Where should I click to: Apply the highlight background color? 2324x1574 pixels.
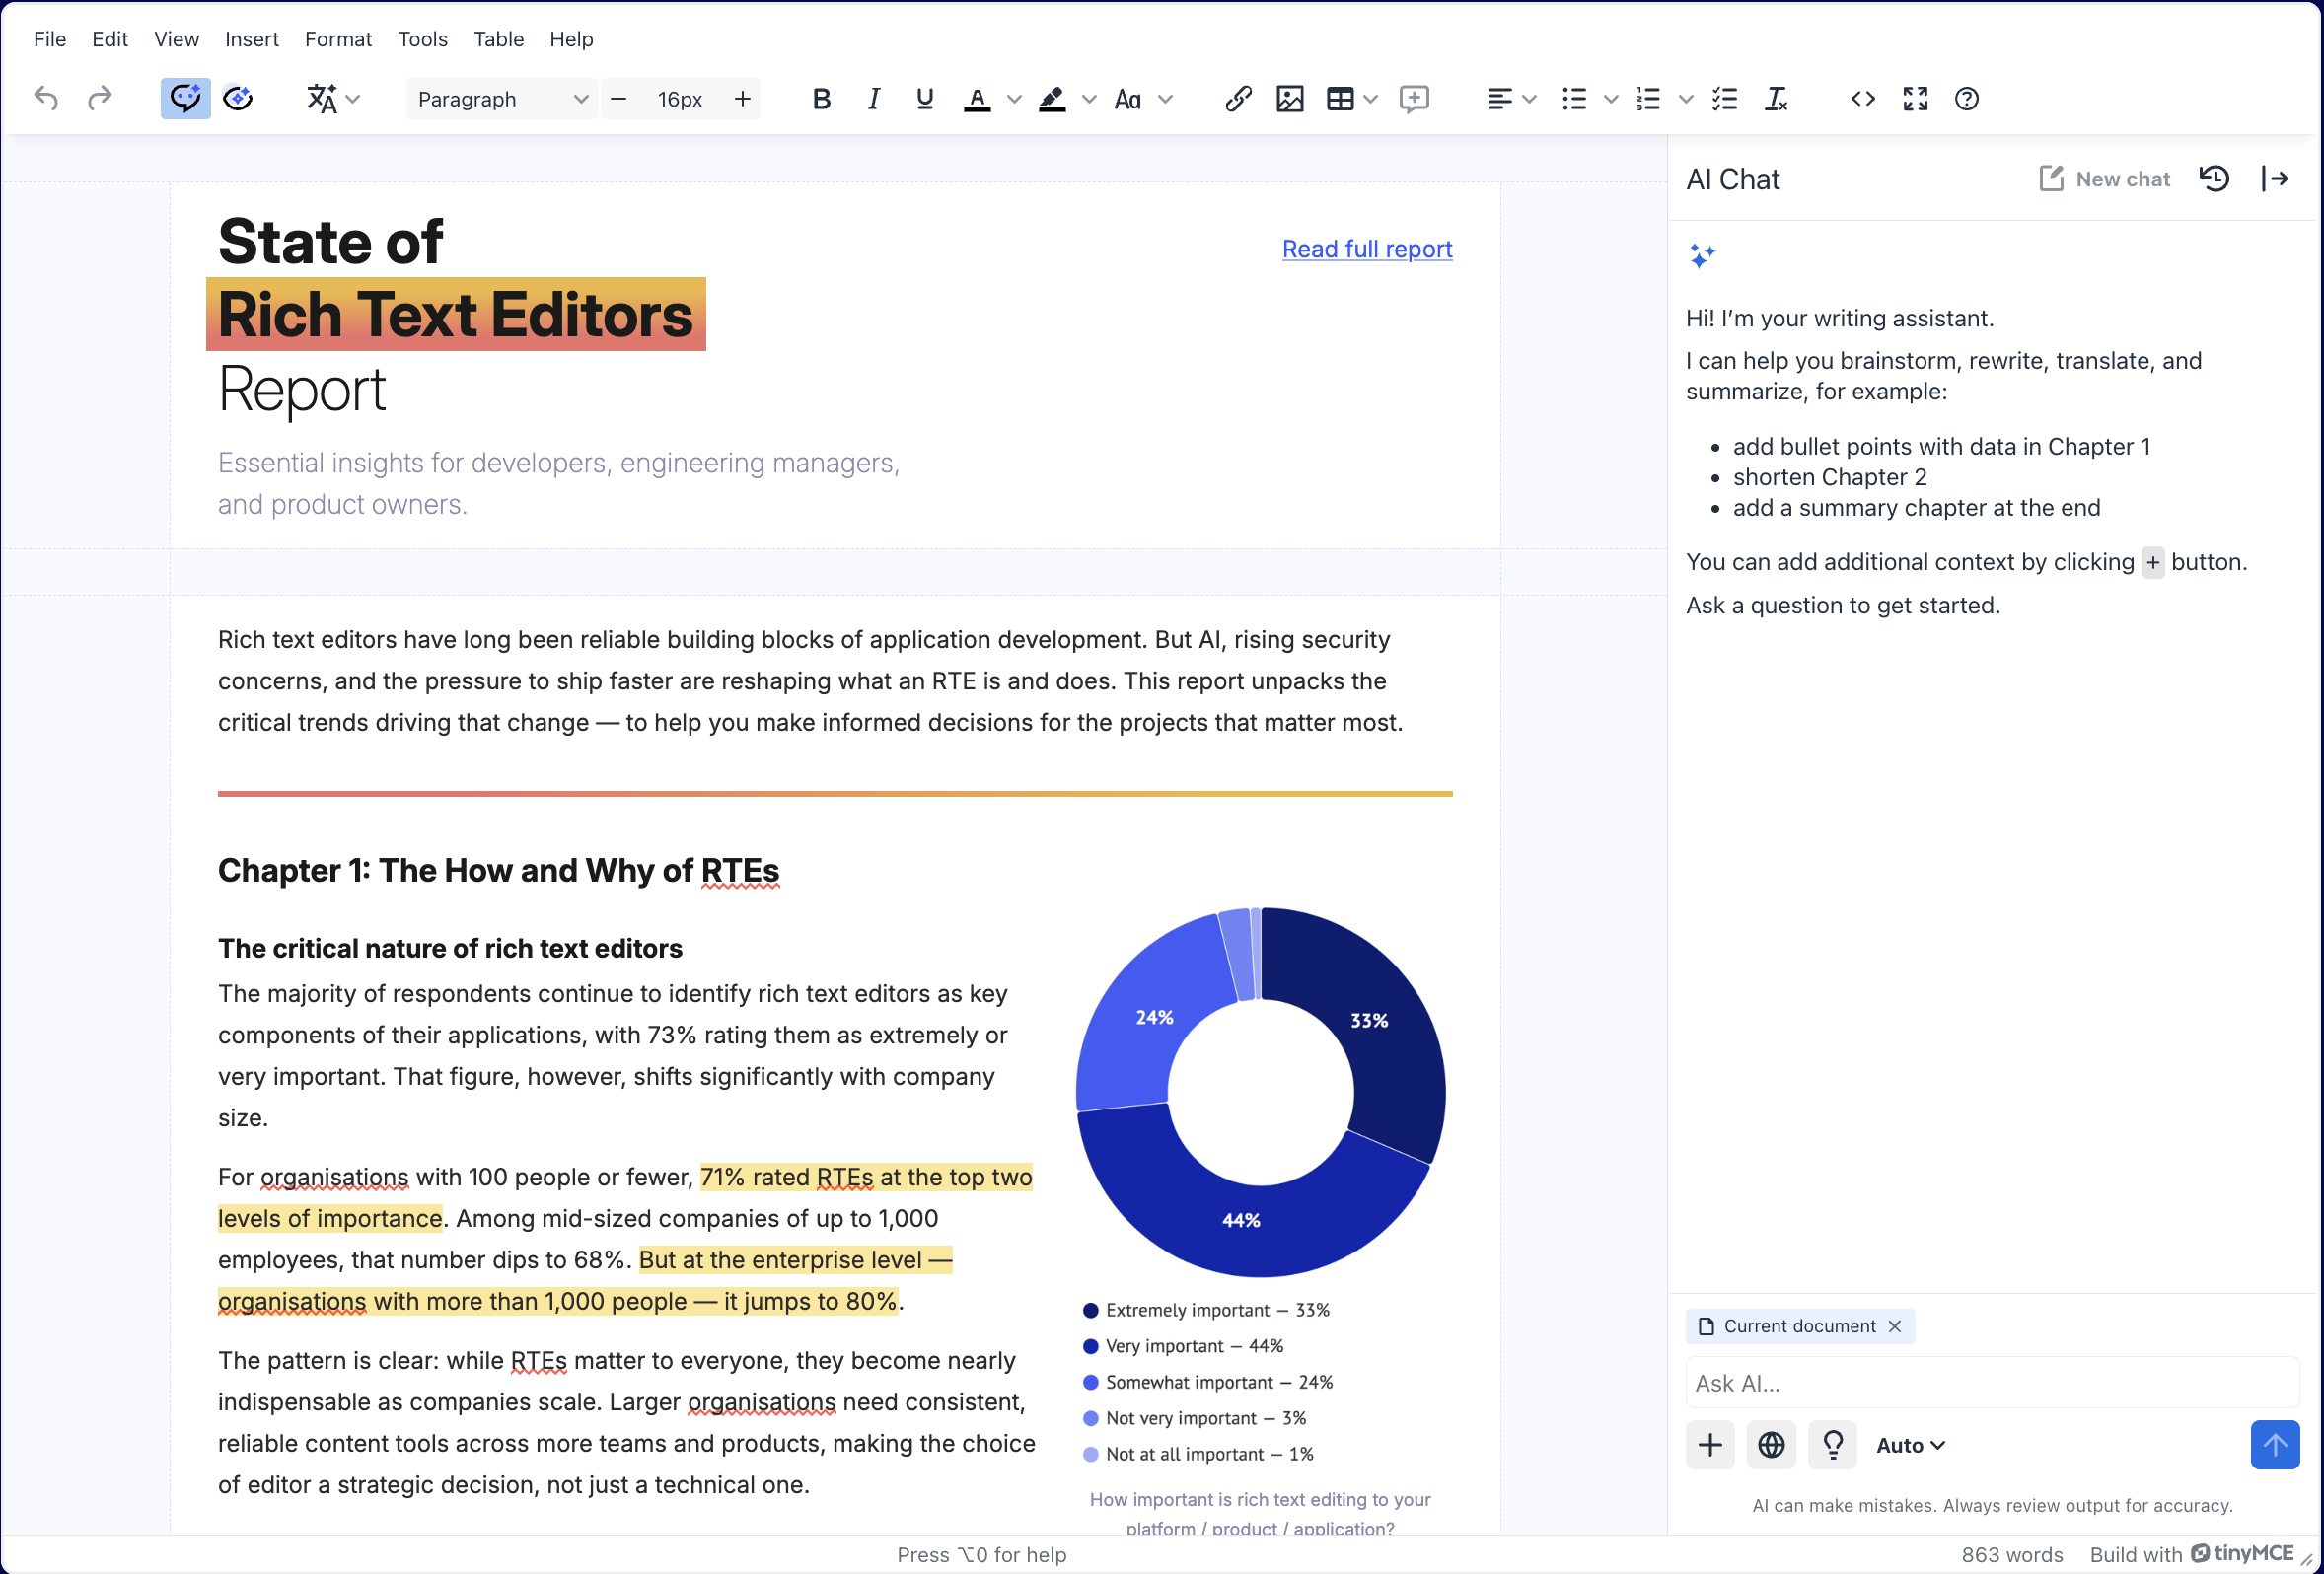[1052, 98]
